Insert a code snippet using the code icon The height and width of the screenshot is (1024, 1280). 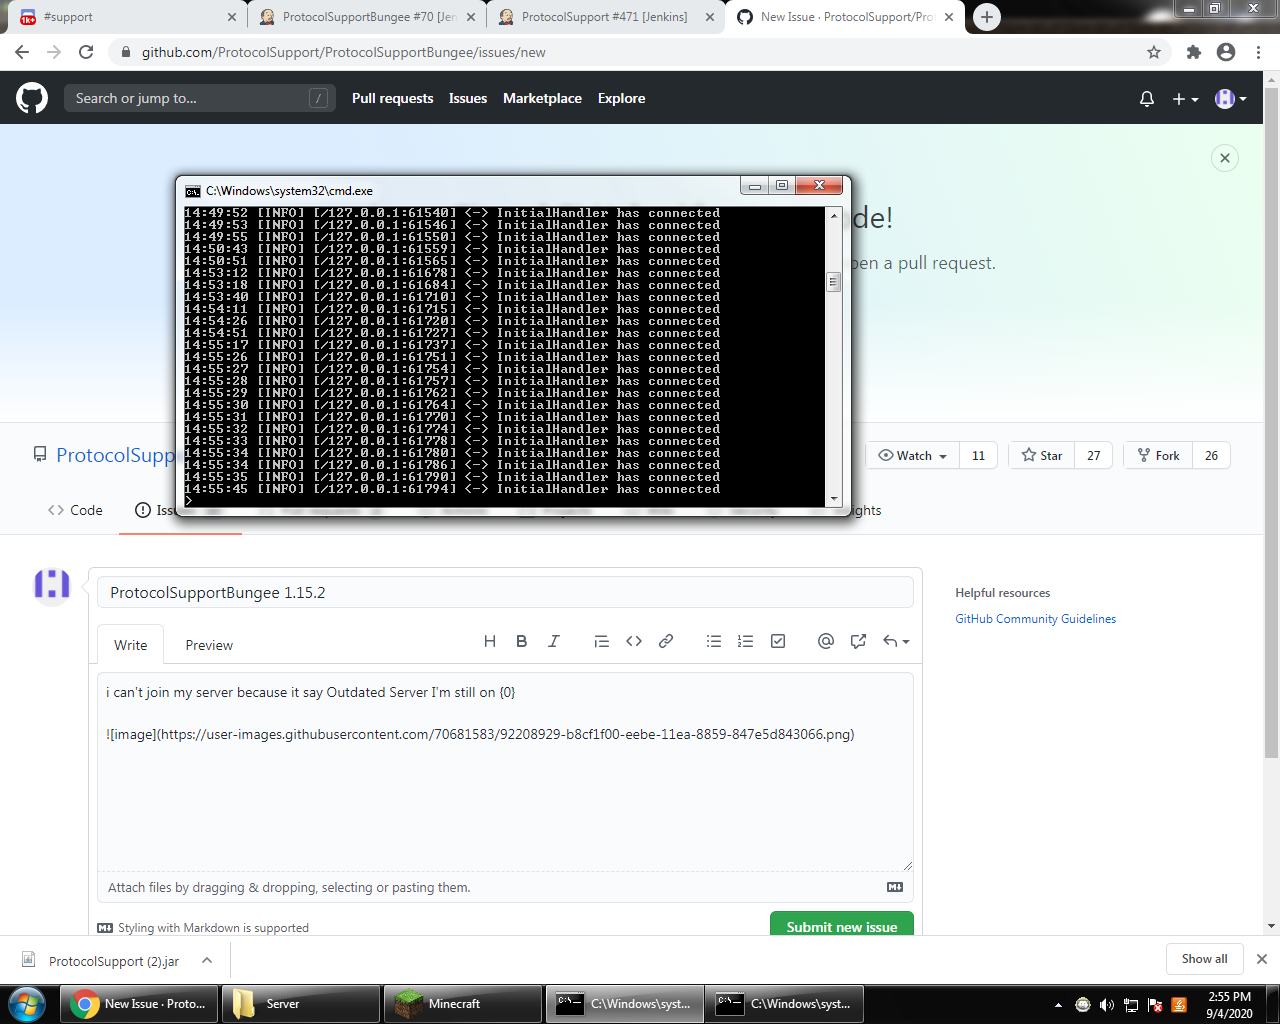[x=634, y=641]
